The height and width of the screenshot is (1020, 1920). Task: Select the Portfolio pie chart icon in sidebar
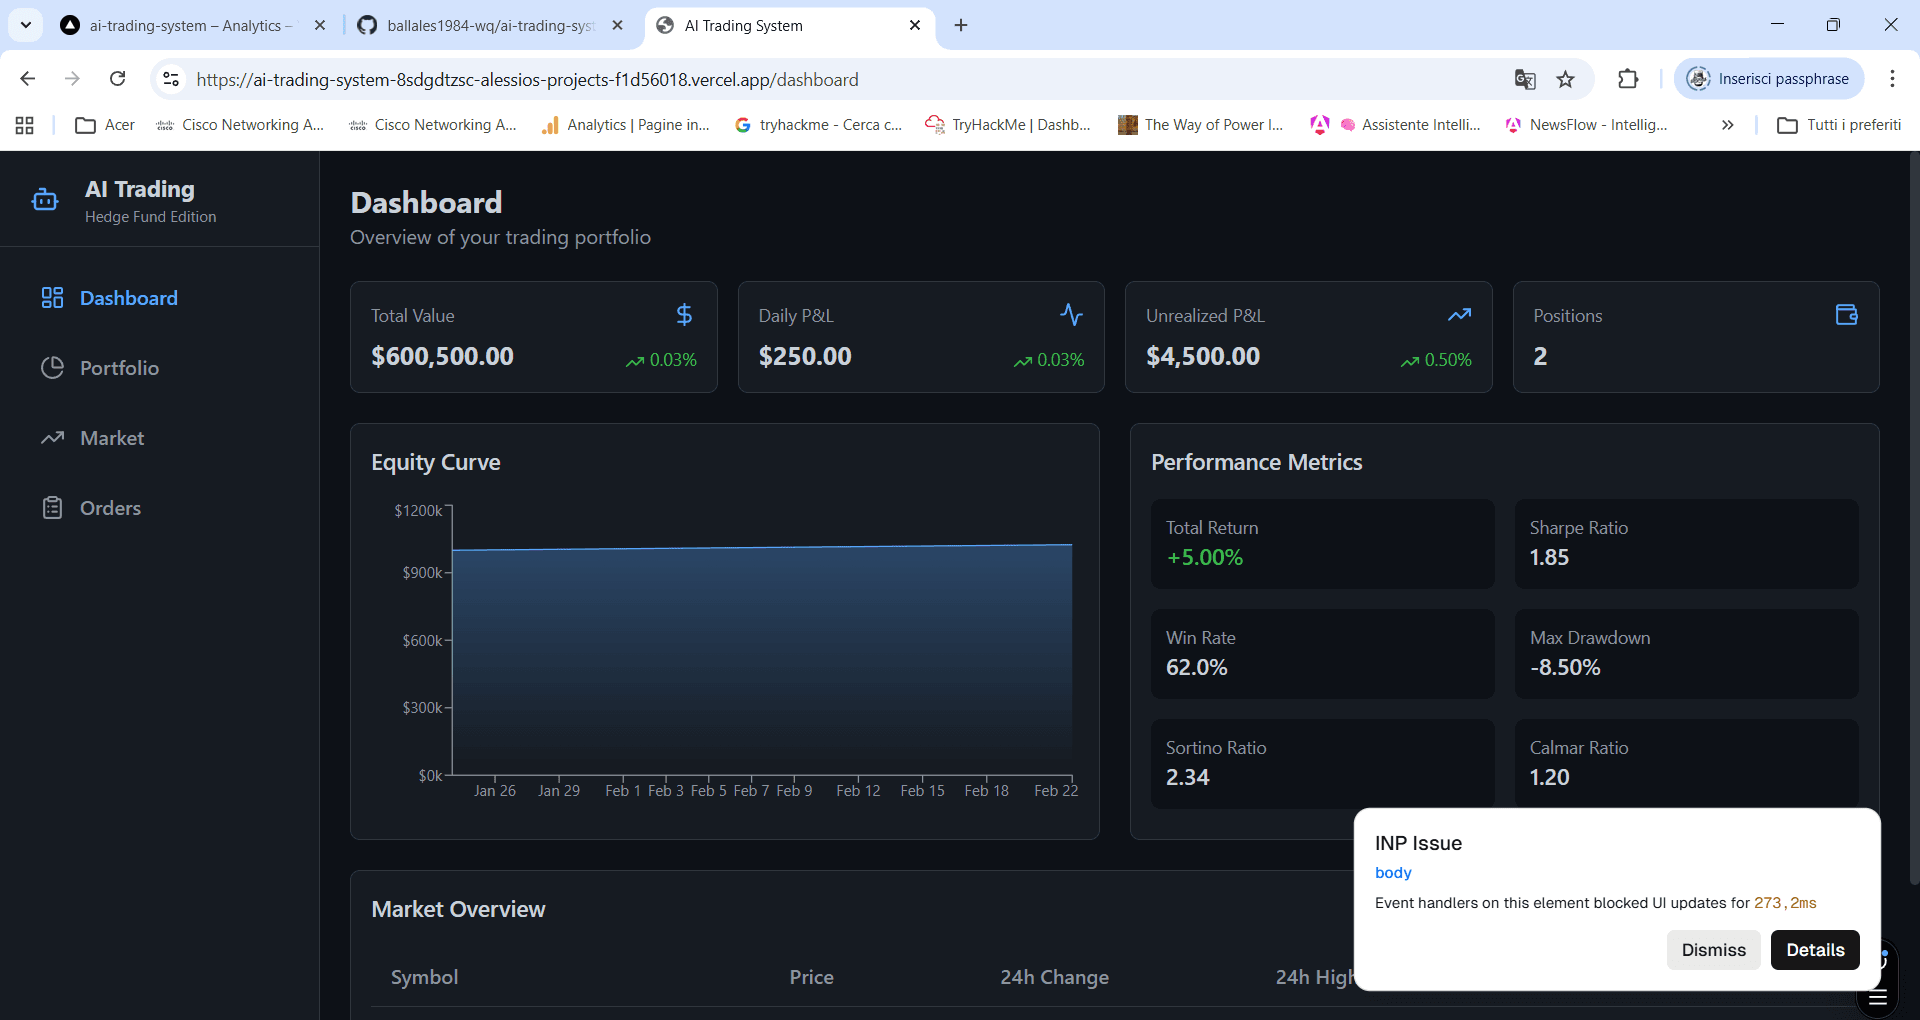54,368
